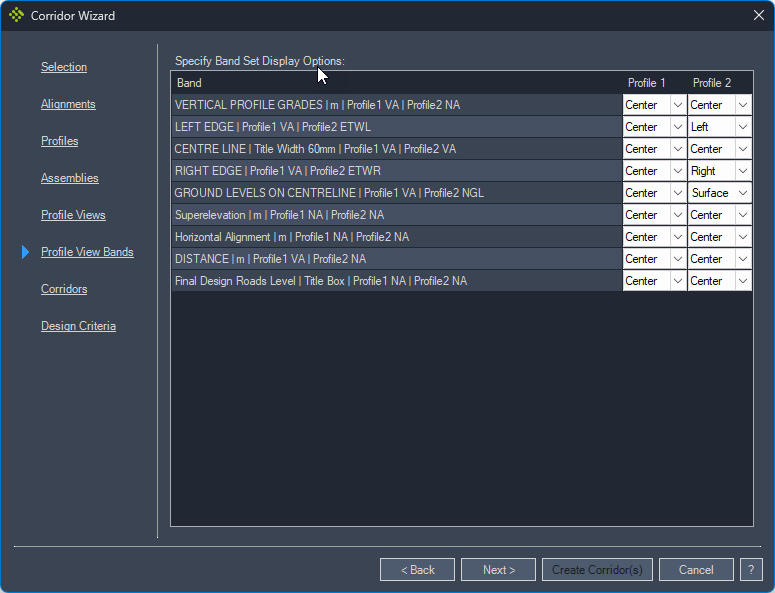Open Profile 2 dropdown for Final Design Roads Level
The image size is (775, 593).
point(720,281)
